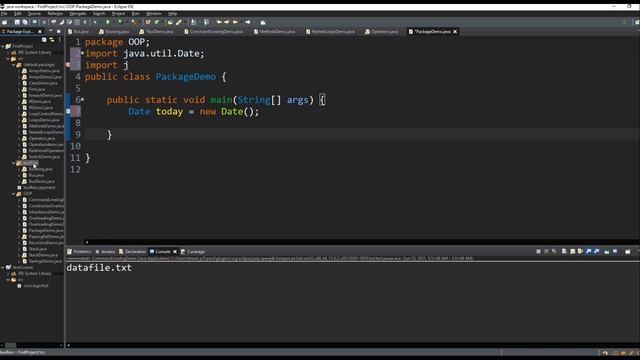This screenshot has width=640, height=360.
Task: Select PackageDemo.java in the OOP package
Action: point(43,231)
